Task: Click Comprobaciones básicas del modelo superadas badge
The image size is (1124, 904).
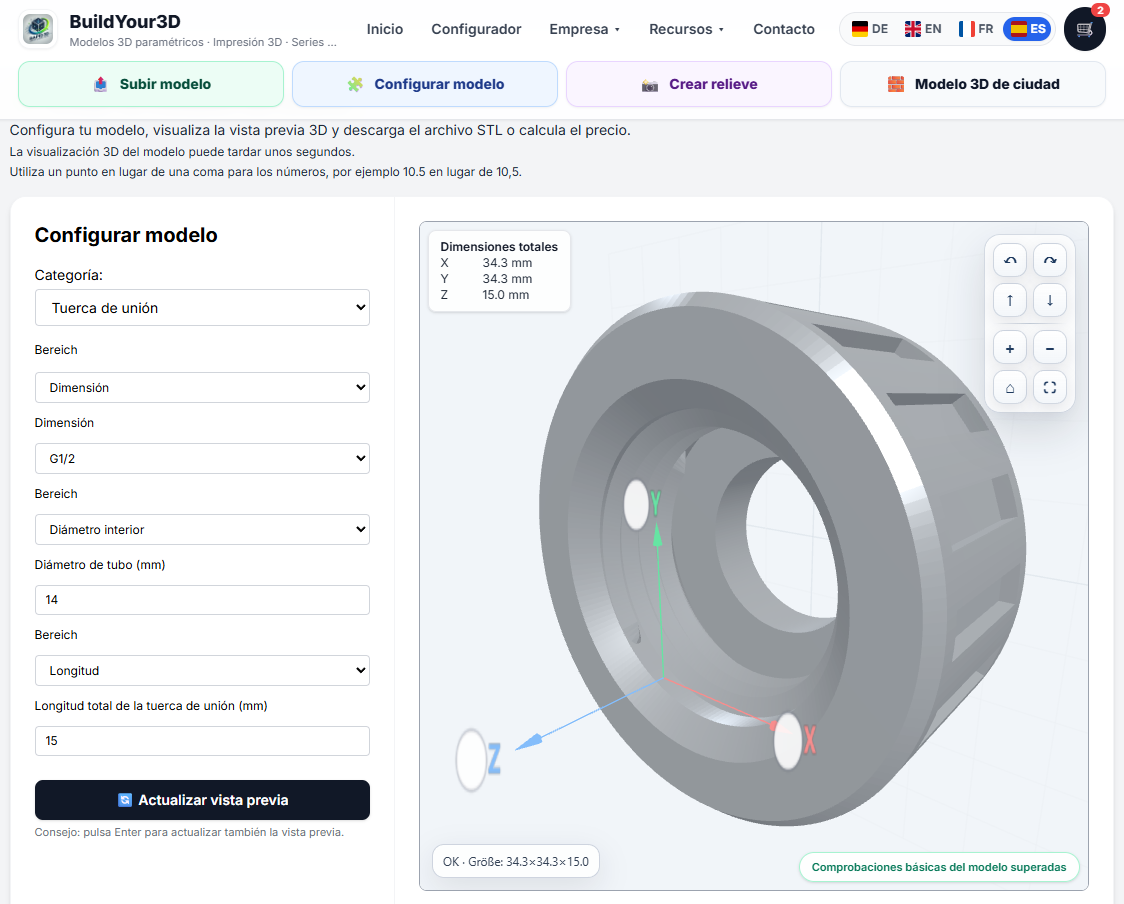Action: [939, 867]
